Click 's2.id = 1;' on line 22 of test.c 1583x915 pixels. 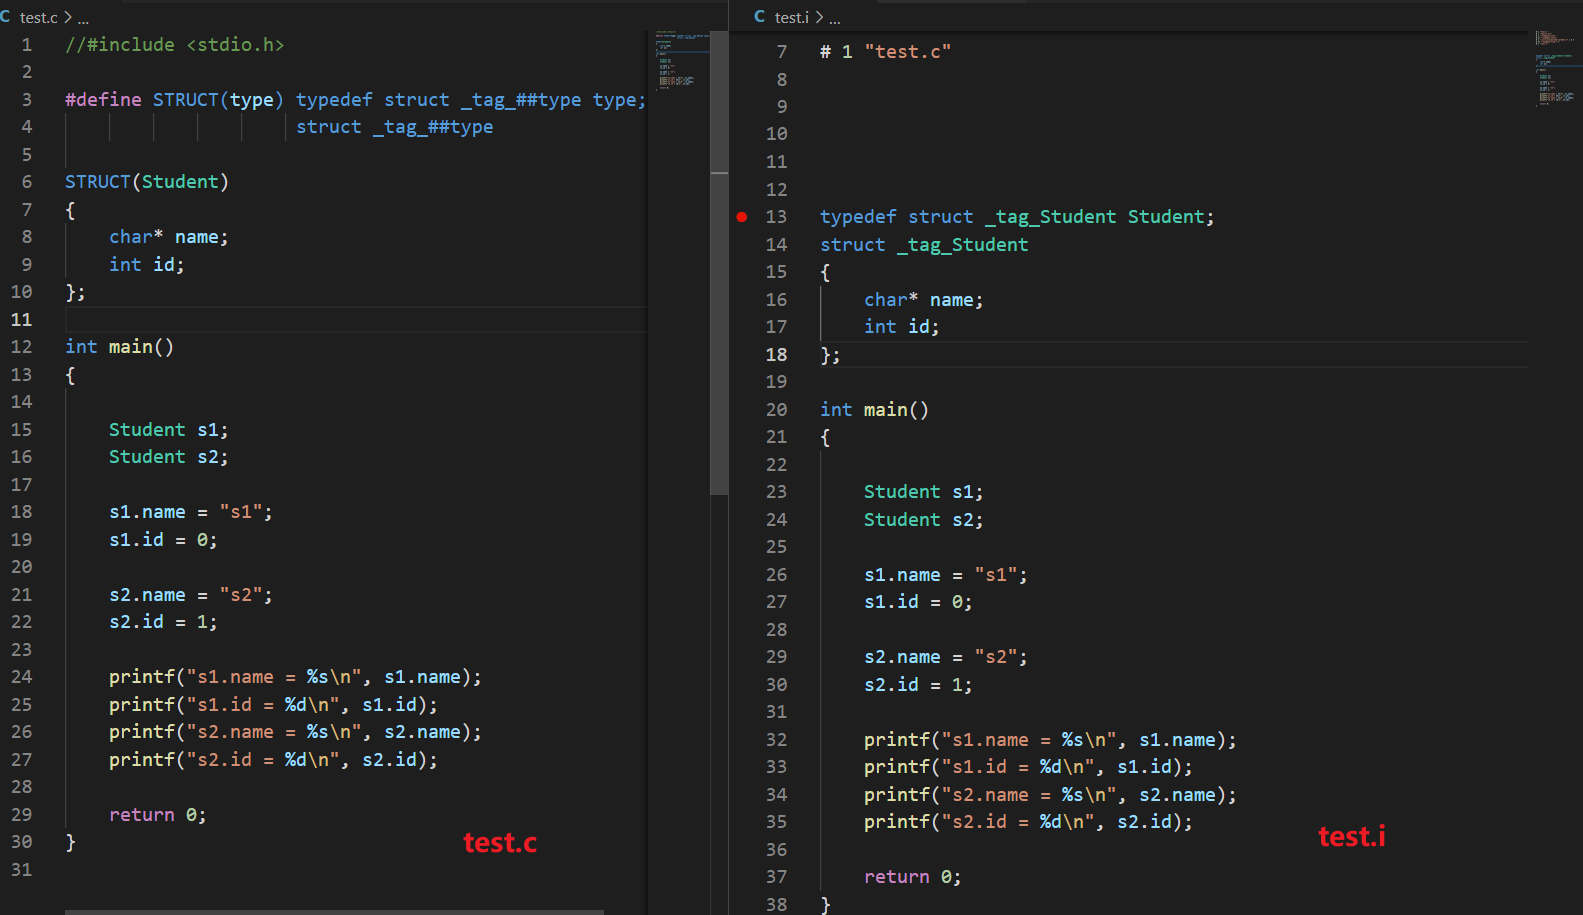pos(163,622)
